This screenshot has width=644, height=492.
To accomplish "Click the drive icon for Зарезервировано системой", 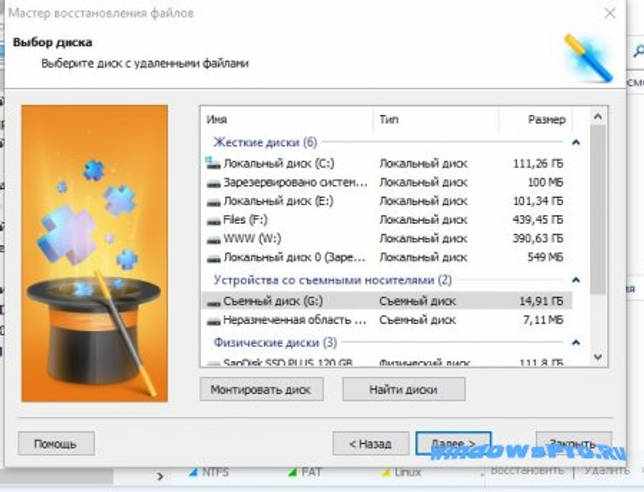I will 214,183.
